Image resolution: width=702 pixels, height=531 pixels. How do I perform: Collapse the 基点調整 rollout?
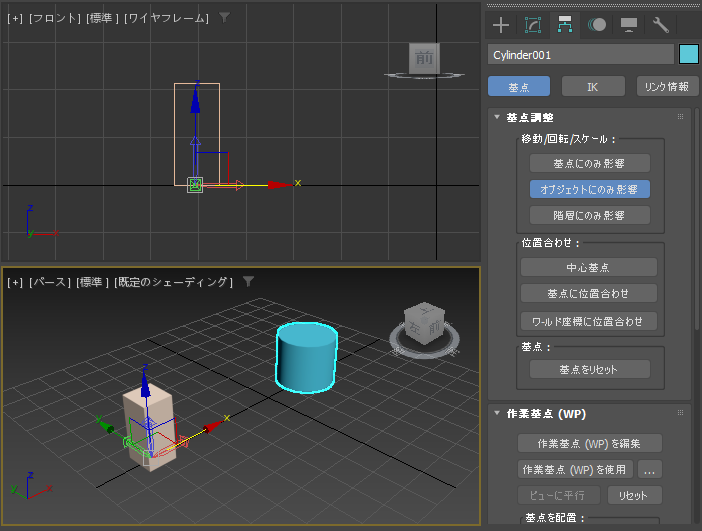[497, 117]
